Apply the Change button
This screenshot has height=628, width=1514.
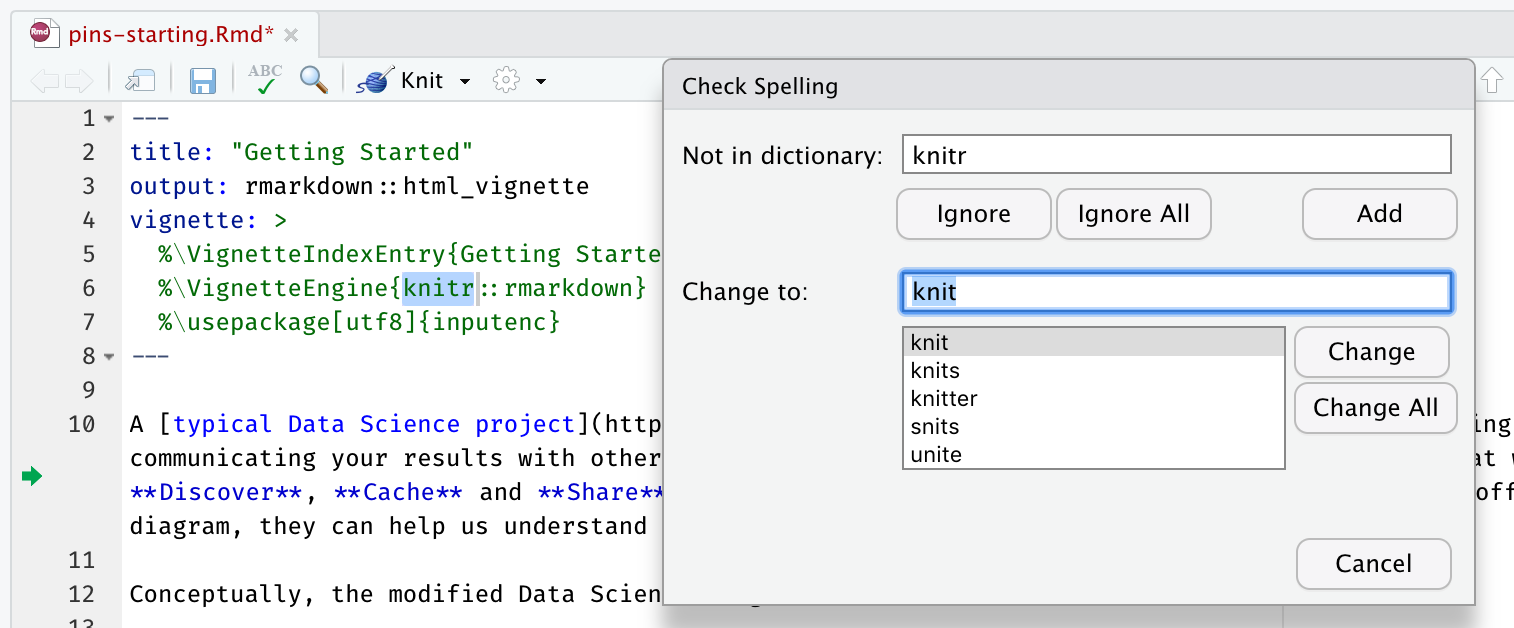click(x=1371, y=352)
